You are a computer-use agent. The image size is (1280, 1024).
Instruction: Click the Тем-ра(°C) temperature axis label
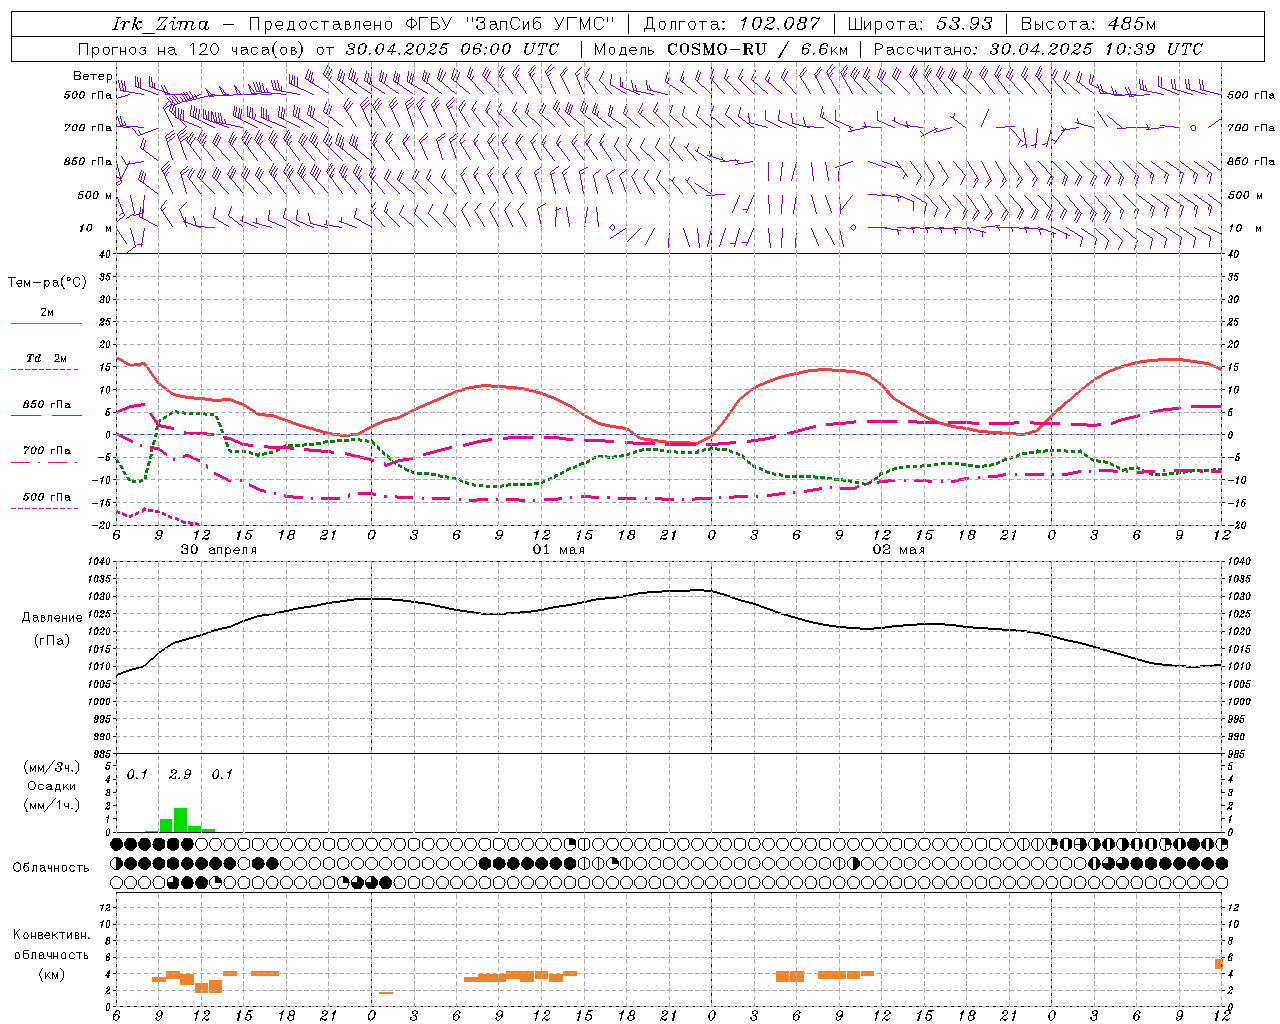coord(47,283)
